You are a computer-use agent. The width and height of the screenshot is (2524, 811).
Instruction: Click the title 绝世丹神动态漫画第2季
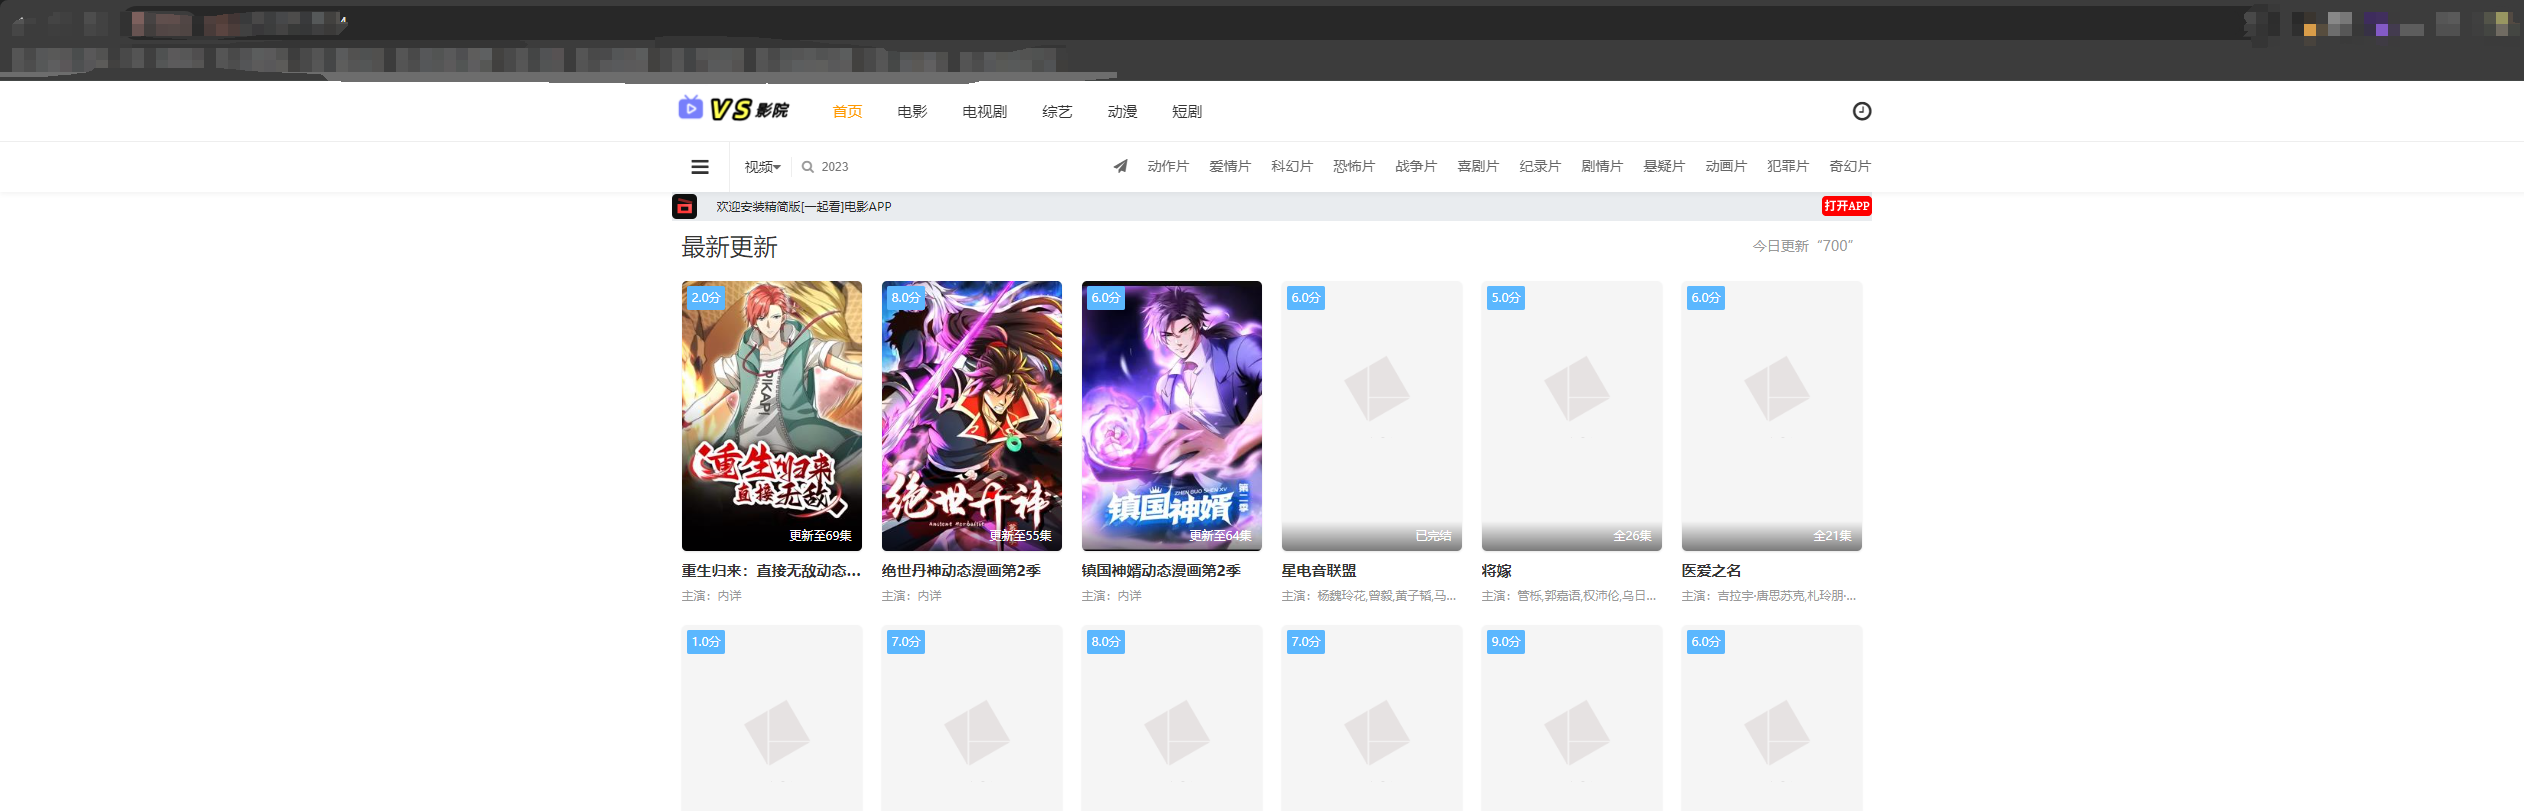(961, 571)
